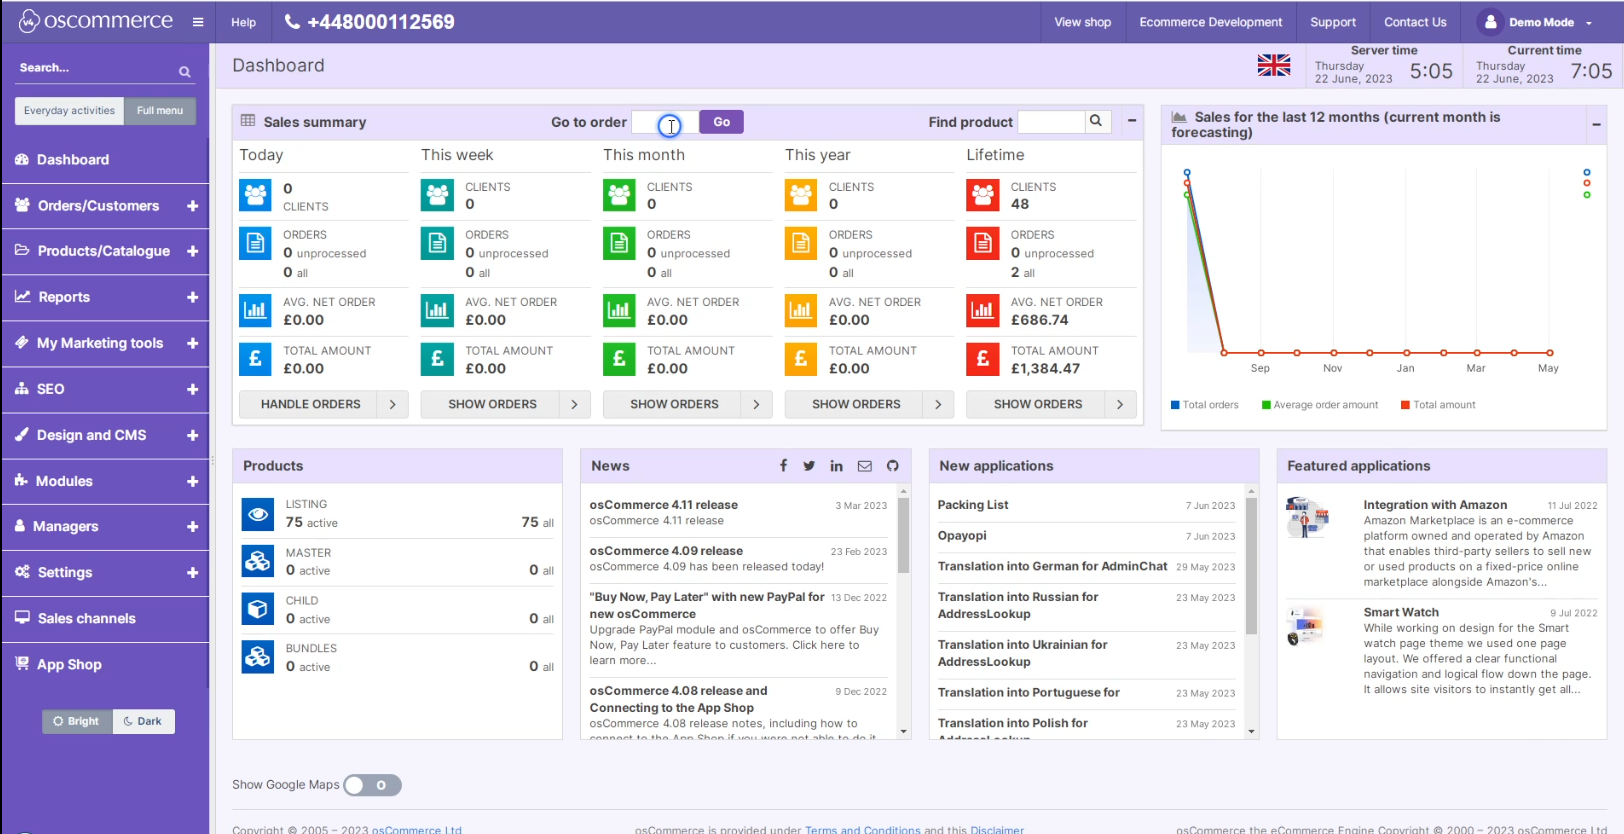The height and width of the screenshot is (834, 1624).
Task: Toggle the Show Google Maps switch
Action: click(372, 785)
